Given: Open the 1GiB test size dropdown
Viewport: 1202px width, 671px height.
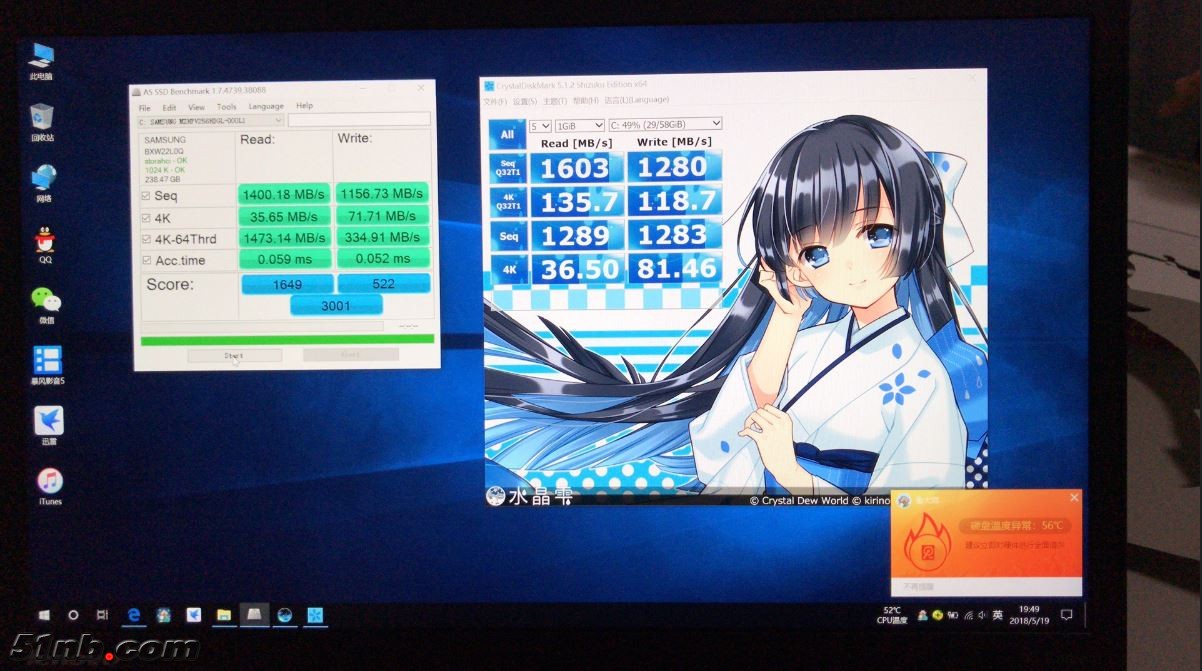Looking at the screenshot, I should pos(580,125).
